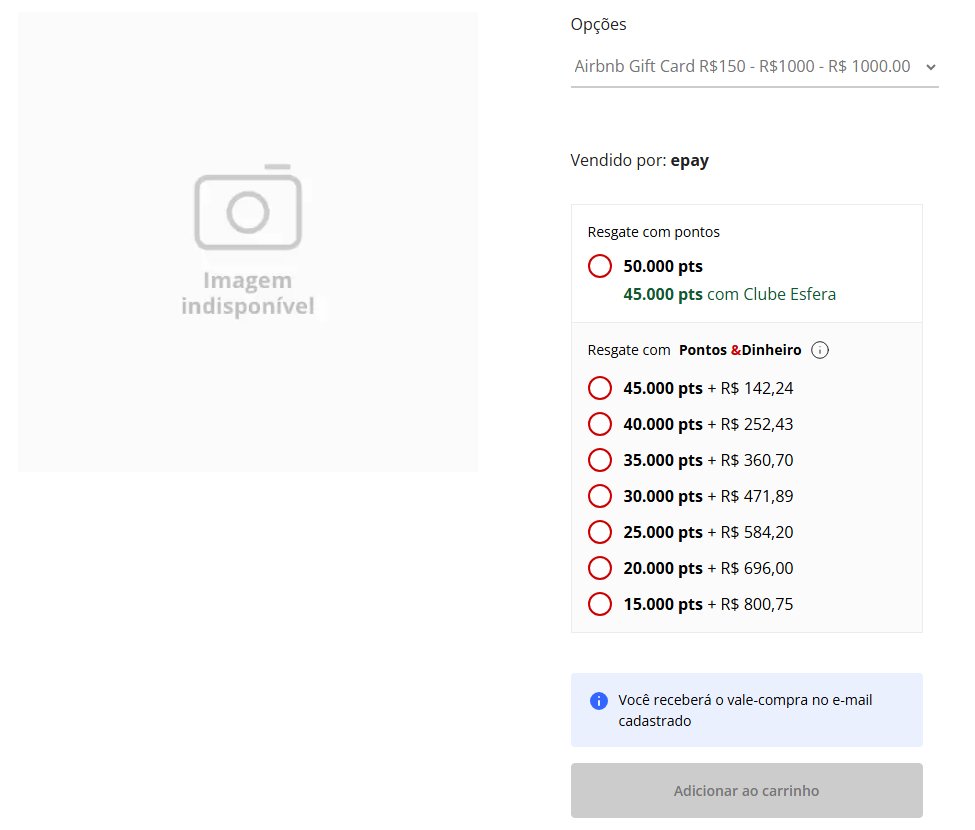The height and width of the screenshot is (830, 975).
Task: Choose 45.000 pts + R$ 142,24 option
Action: point(600,388)
